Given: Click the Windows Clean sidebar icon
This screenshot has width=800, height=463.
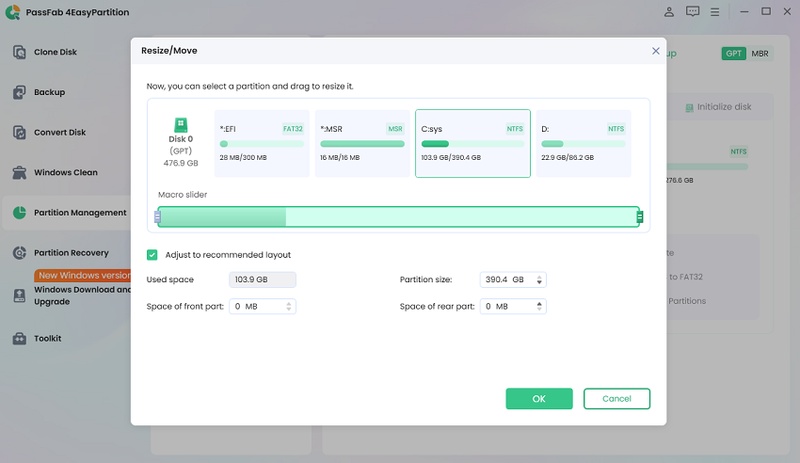Looking at the screenshot, I should point(19,173).
